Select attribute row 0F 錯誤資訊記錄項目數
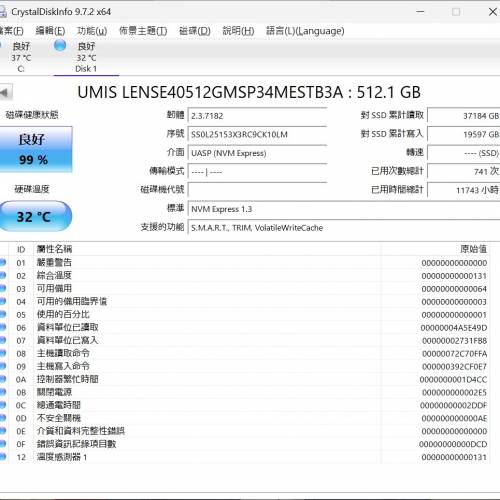Image resolution: width=500 pixels, height=500 pixels. click(245, 444)
